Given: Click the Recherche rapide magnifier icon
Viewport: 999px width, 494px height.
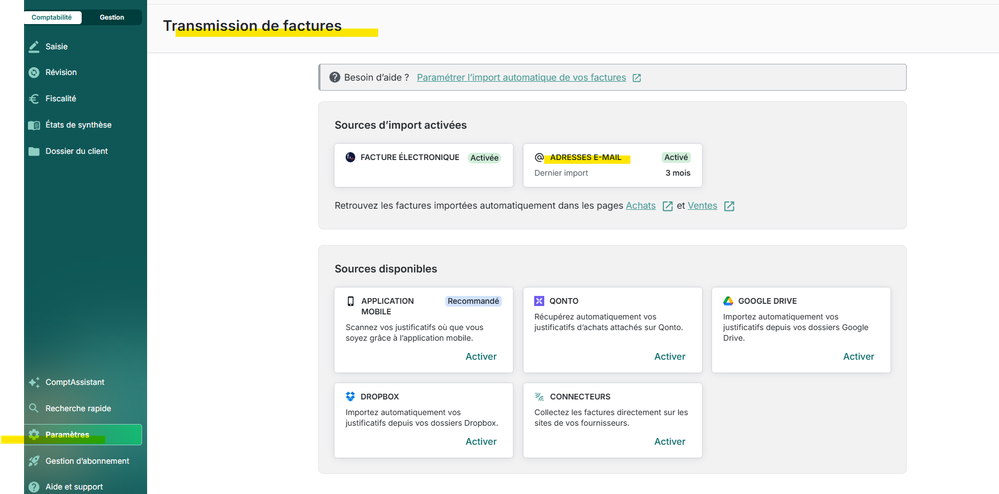Looking at the screenshot, I should tap(34, 408).
